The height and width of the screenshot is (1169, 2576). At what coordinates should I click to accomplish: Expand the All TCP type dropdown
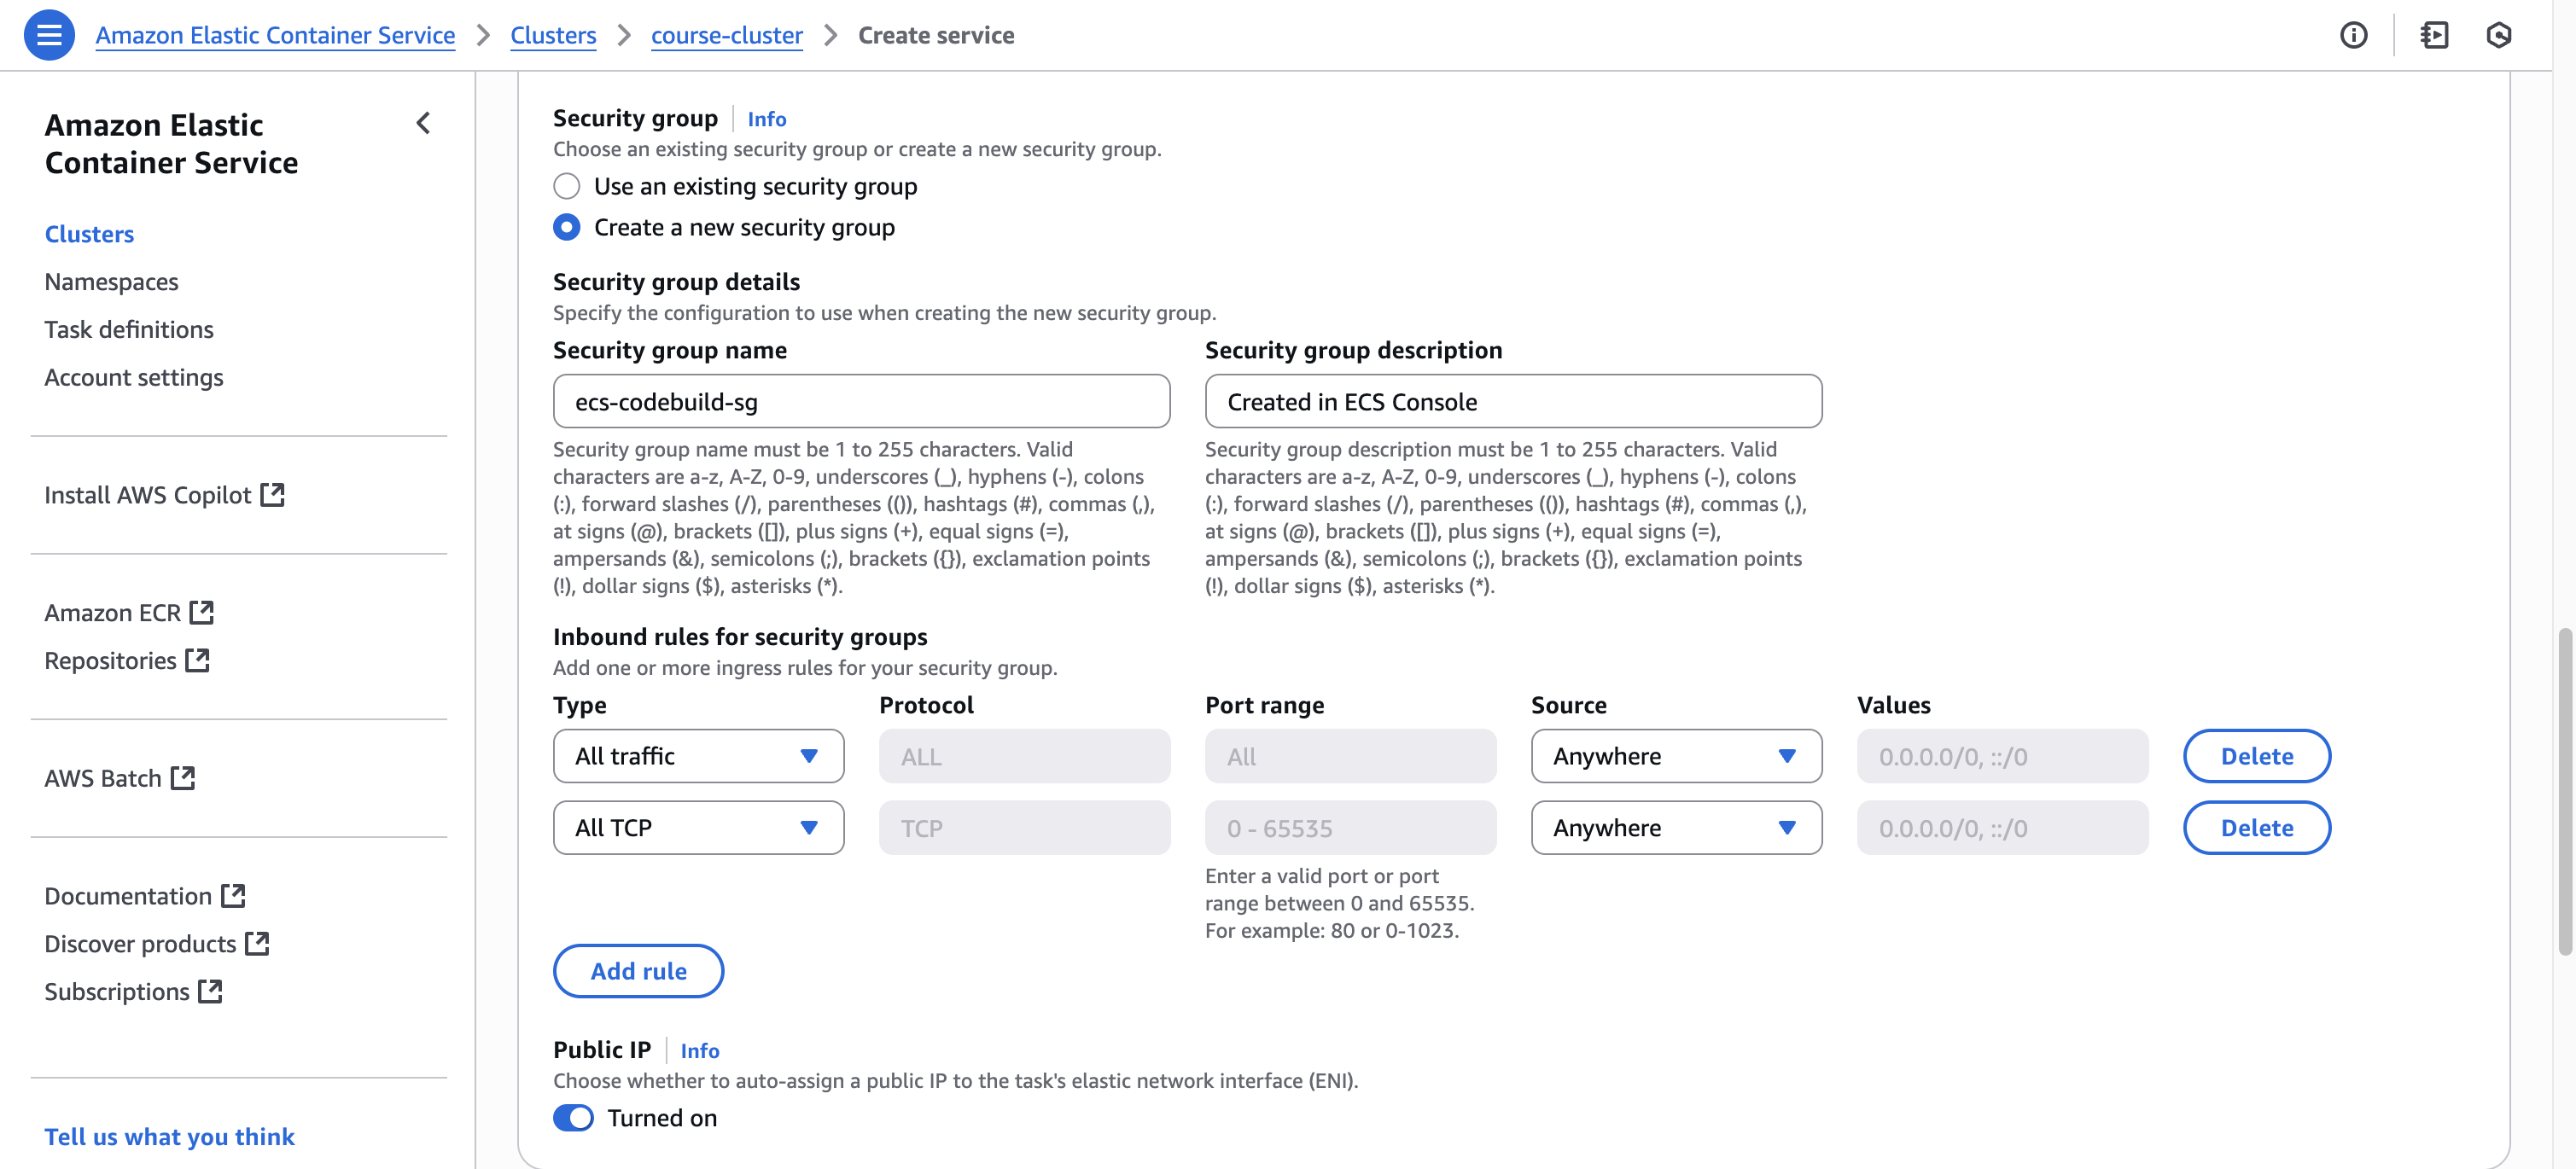coord(698,828)
